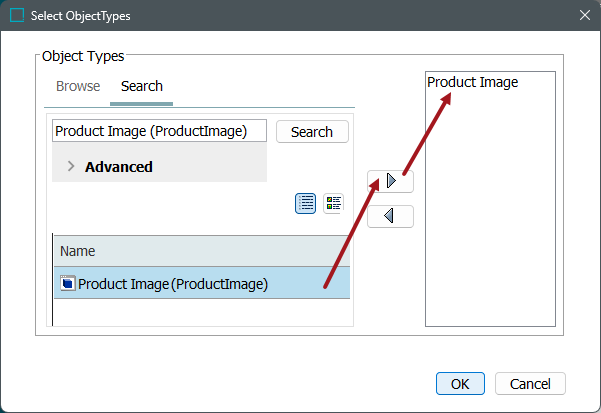The height and width of the screenshot is (413, 601).
Task: Confirm selection with the OK button
Action: point(460,383)
